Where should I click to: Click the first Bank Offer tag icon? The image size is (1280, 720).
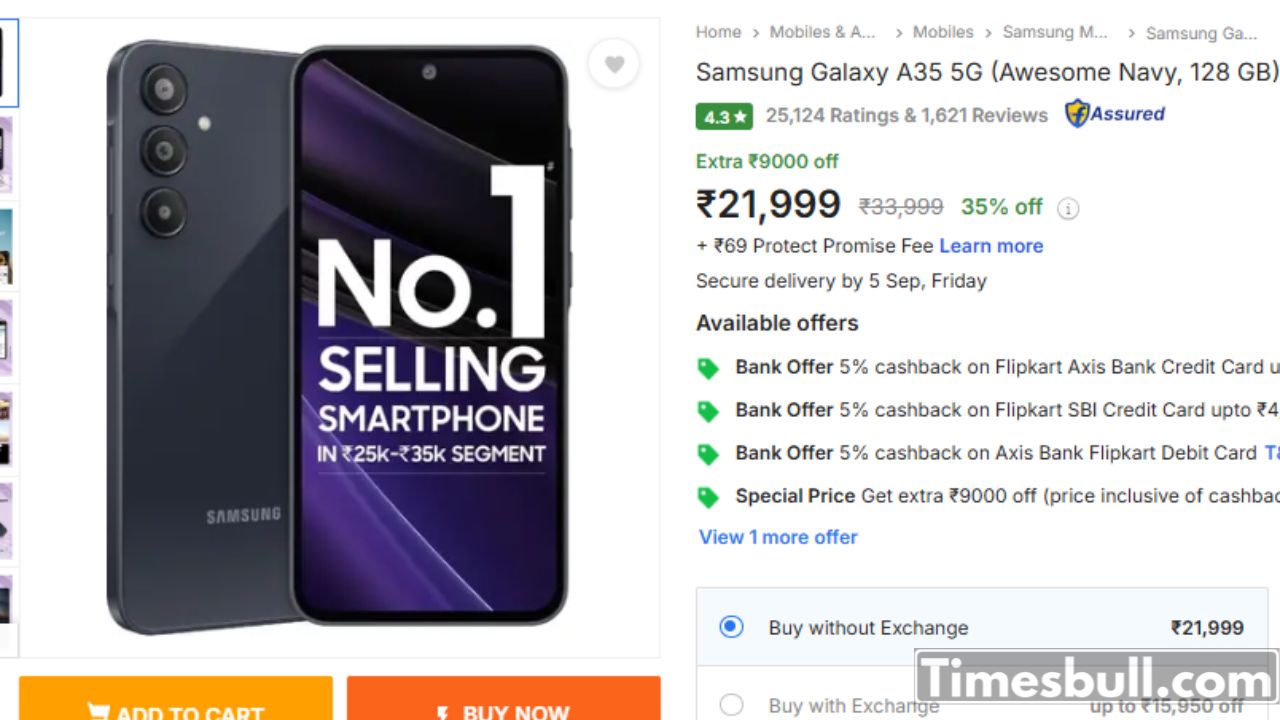pos(708,368)
